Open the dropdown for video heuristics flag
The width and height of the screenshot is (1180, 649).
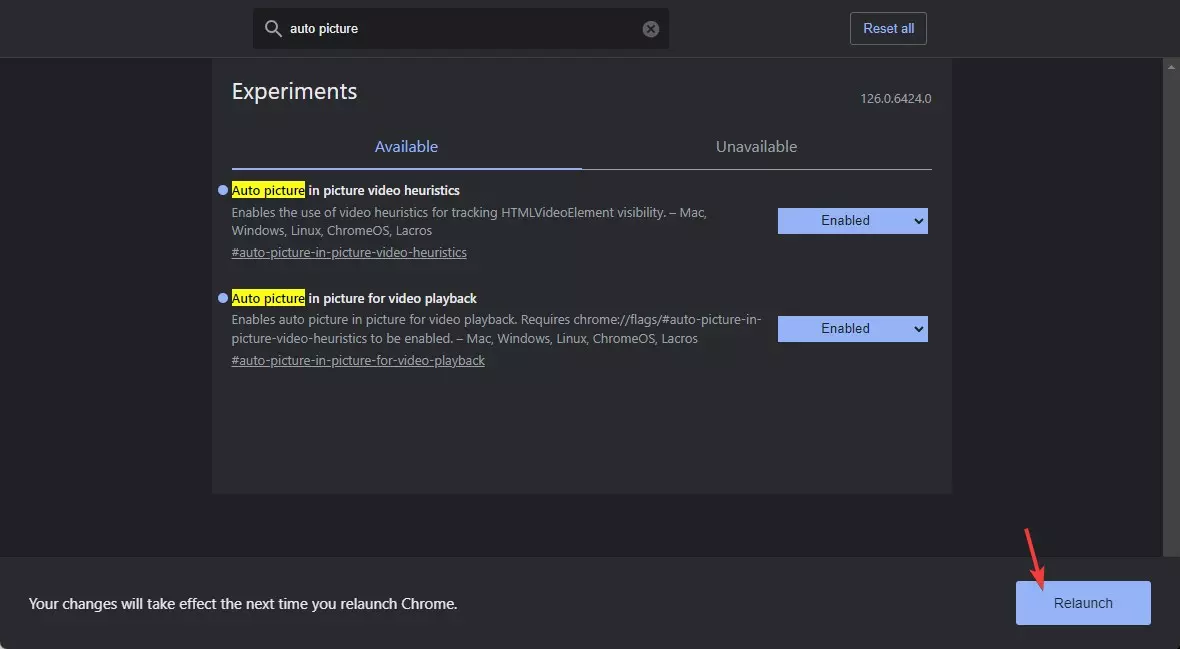point(852,220)
